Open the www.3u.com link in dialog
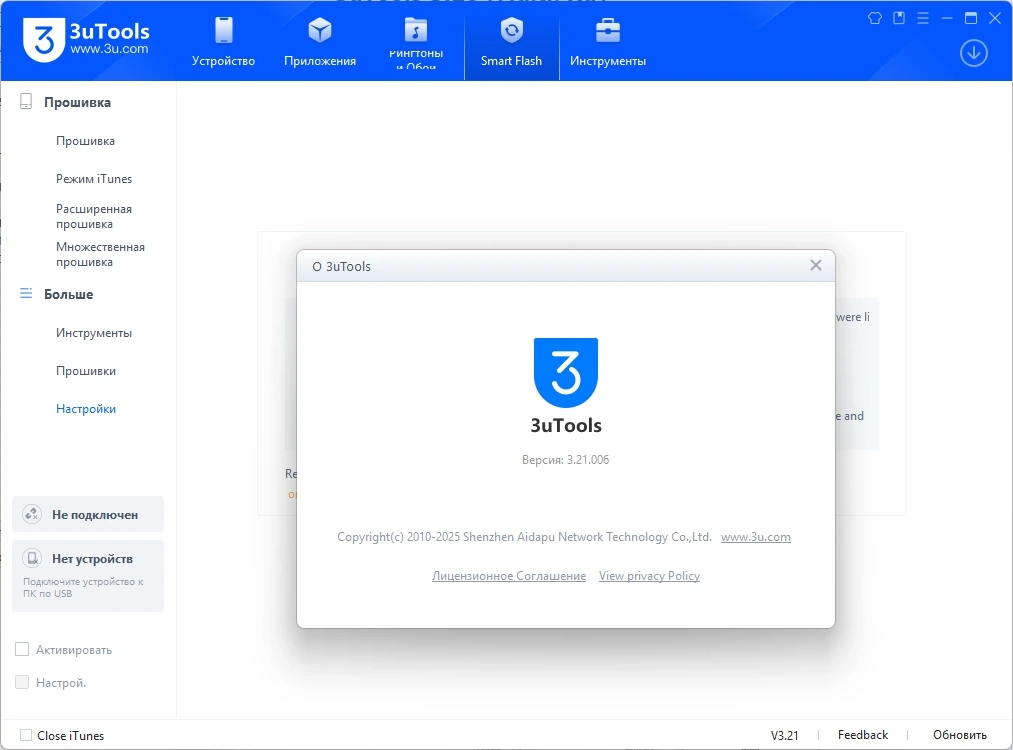The image size is (1013, 750). tap(755, 537)
